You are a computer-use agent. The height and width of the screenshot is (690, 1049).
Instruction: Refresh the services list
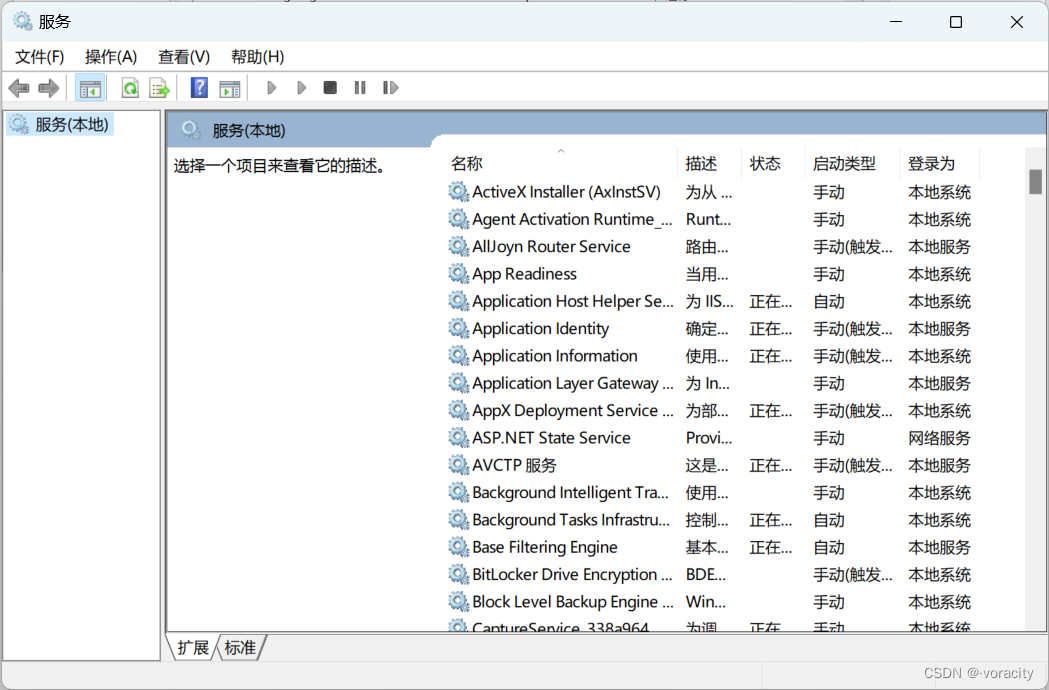tap(129, 88)
